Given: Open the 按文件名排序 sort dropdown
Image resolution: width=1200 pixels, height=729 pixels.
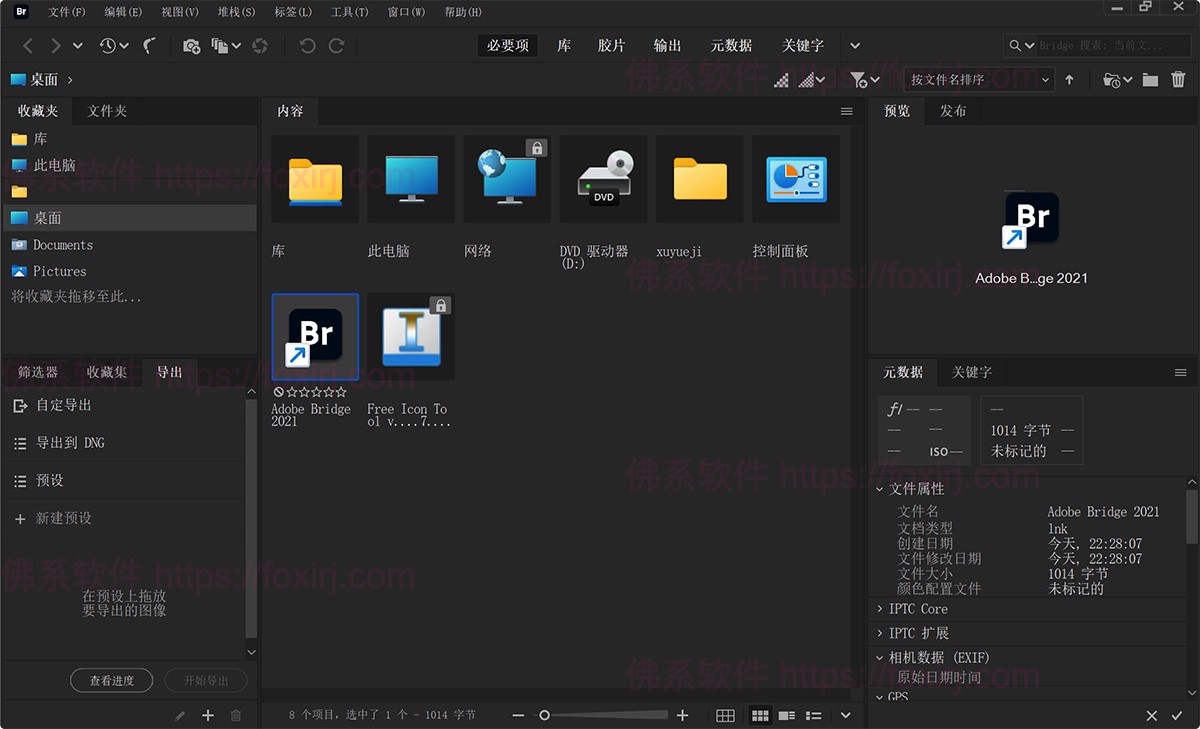Looking at the screenshot, I should (x=978, y=79).
